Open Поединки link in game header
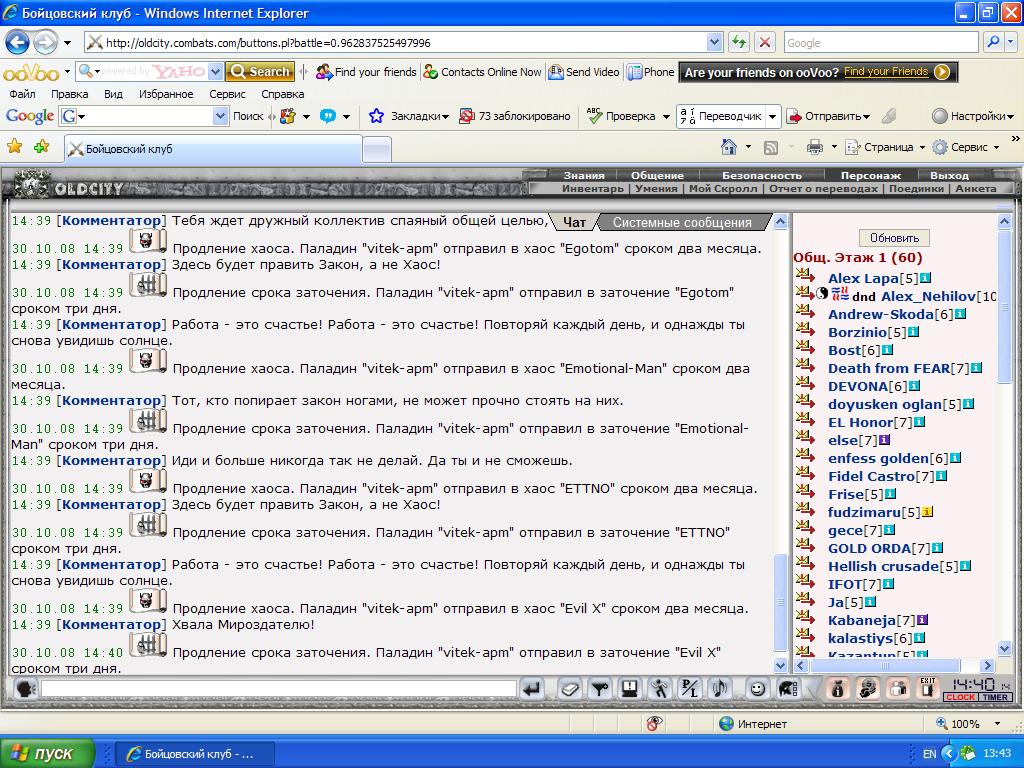 point(916,188)
